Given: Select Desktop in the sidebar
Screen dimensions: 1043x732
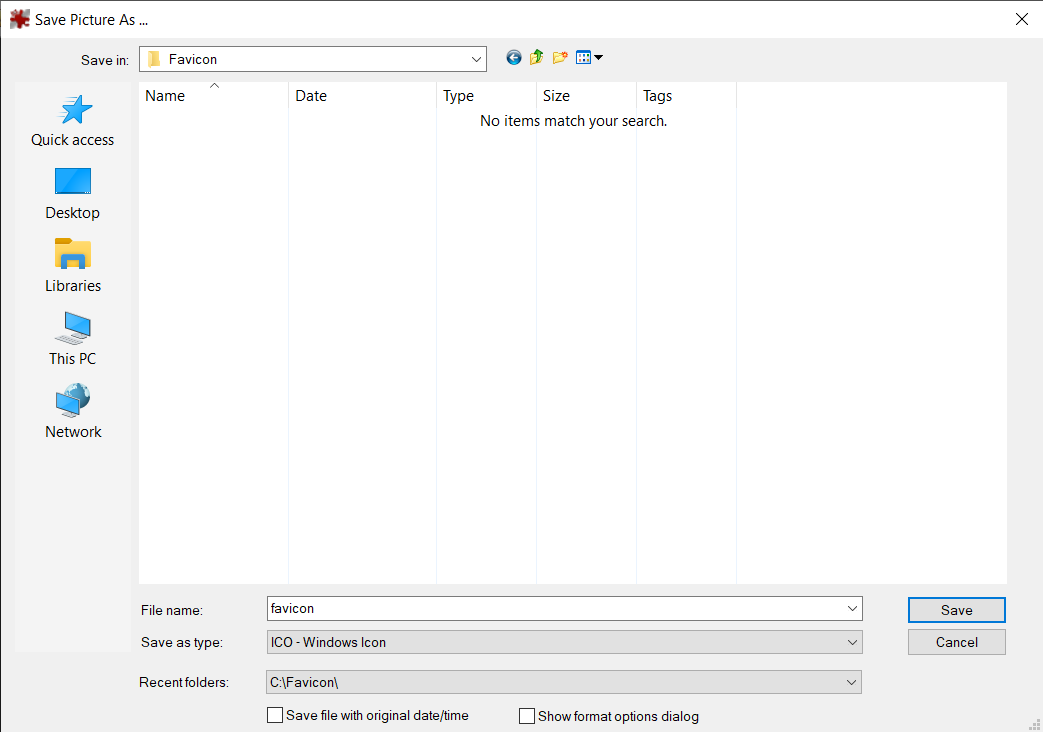Looking at the screenshot, I should pos(72,193).
